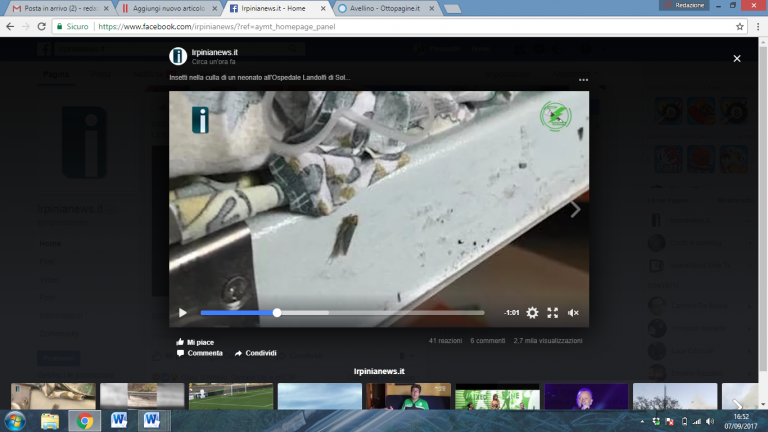Open Windows Explorer from taskbar
768x432 pixels.
49,421
